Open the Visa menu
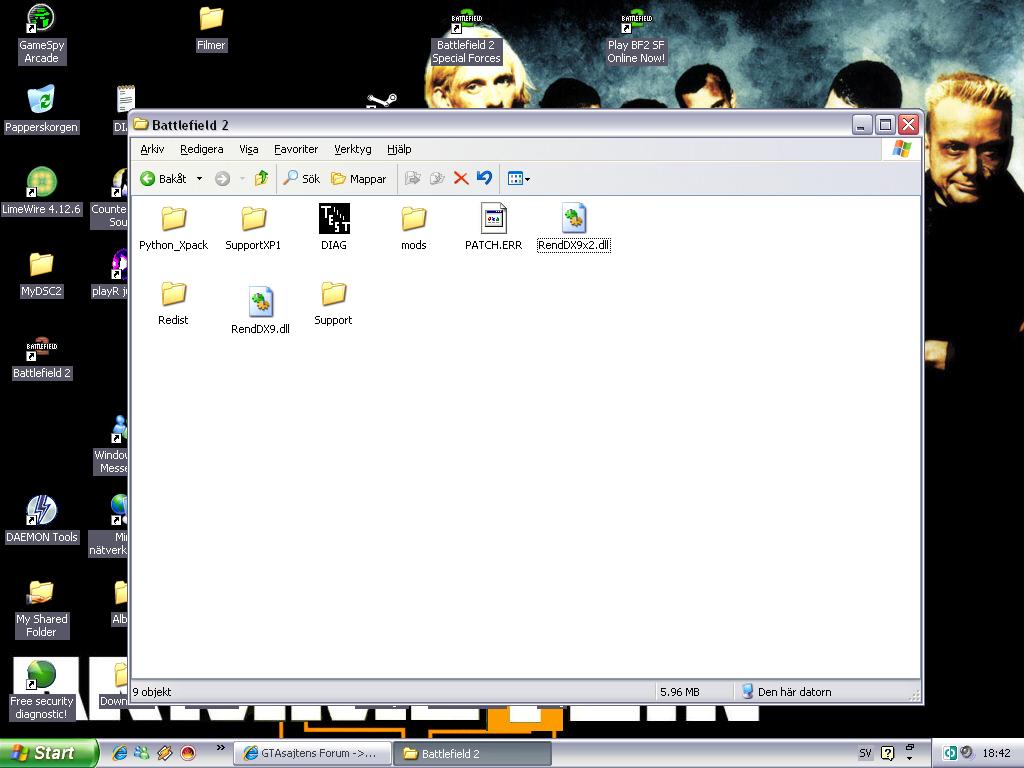This screenshot has height=768, width=1024. 249,150
